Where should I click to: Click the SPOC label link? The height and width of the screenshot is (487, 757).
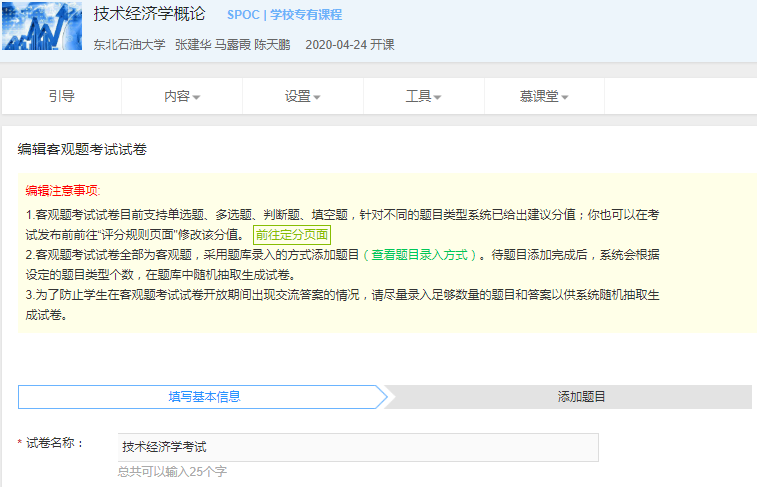(x=243, y=15)
